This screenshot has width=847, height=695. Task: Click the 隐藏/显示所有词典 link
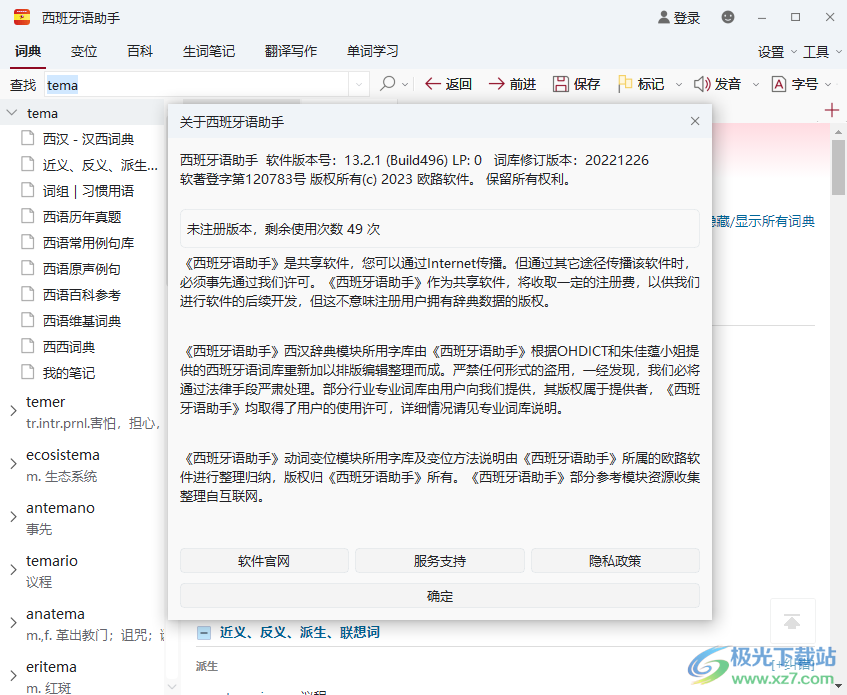(763, 221)
